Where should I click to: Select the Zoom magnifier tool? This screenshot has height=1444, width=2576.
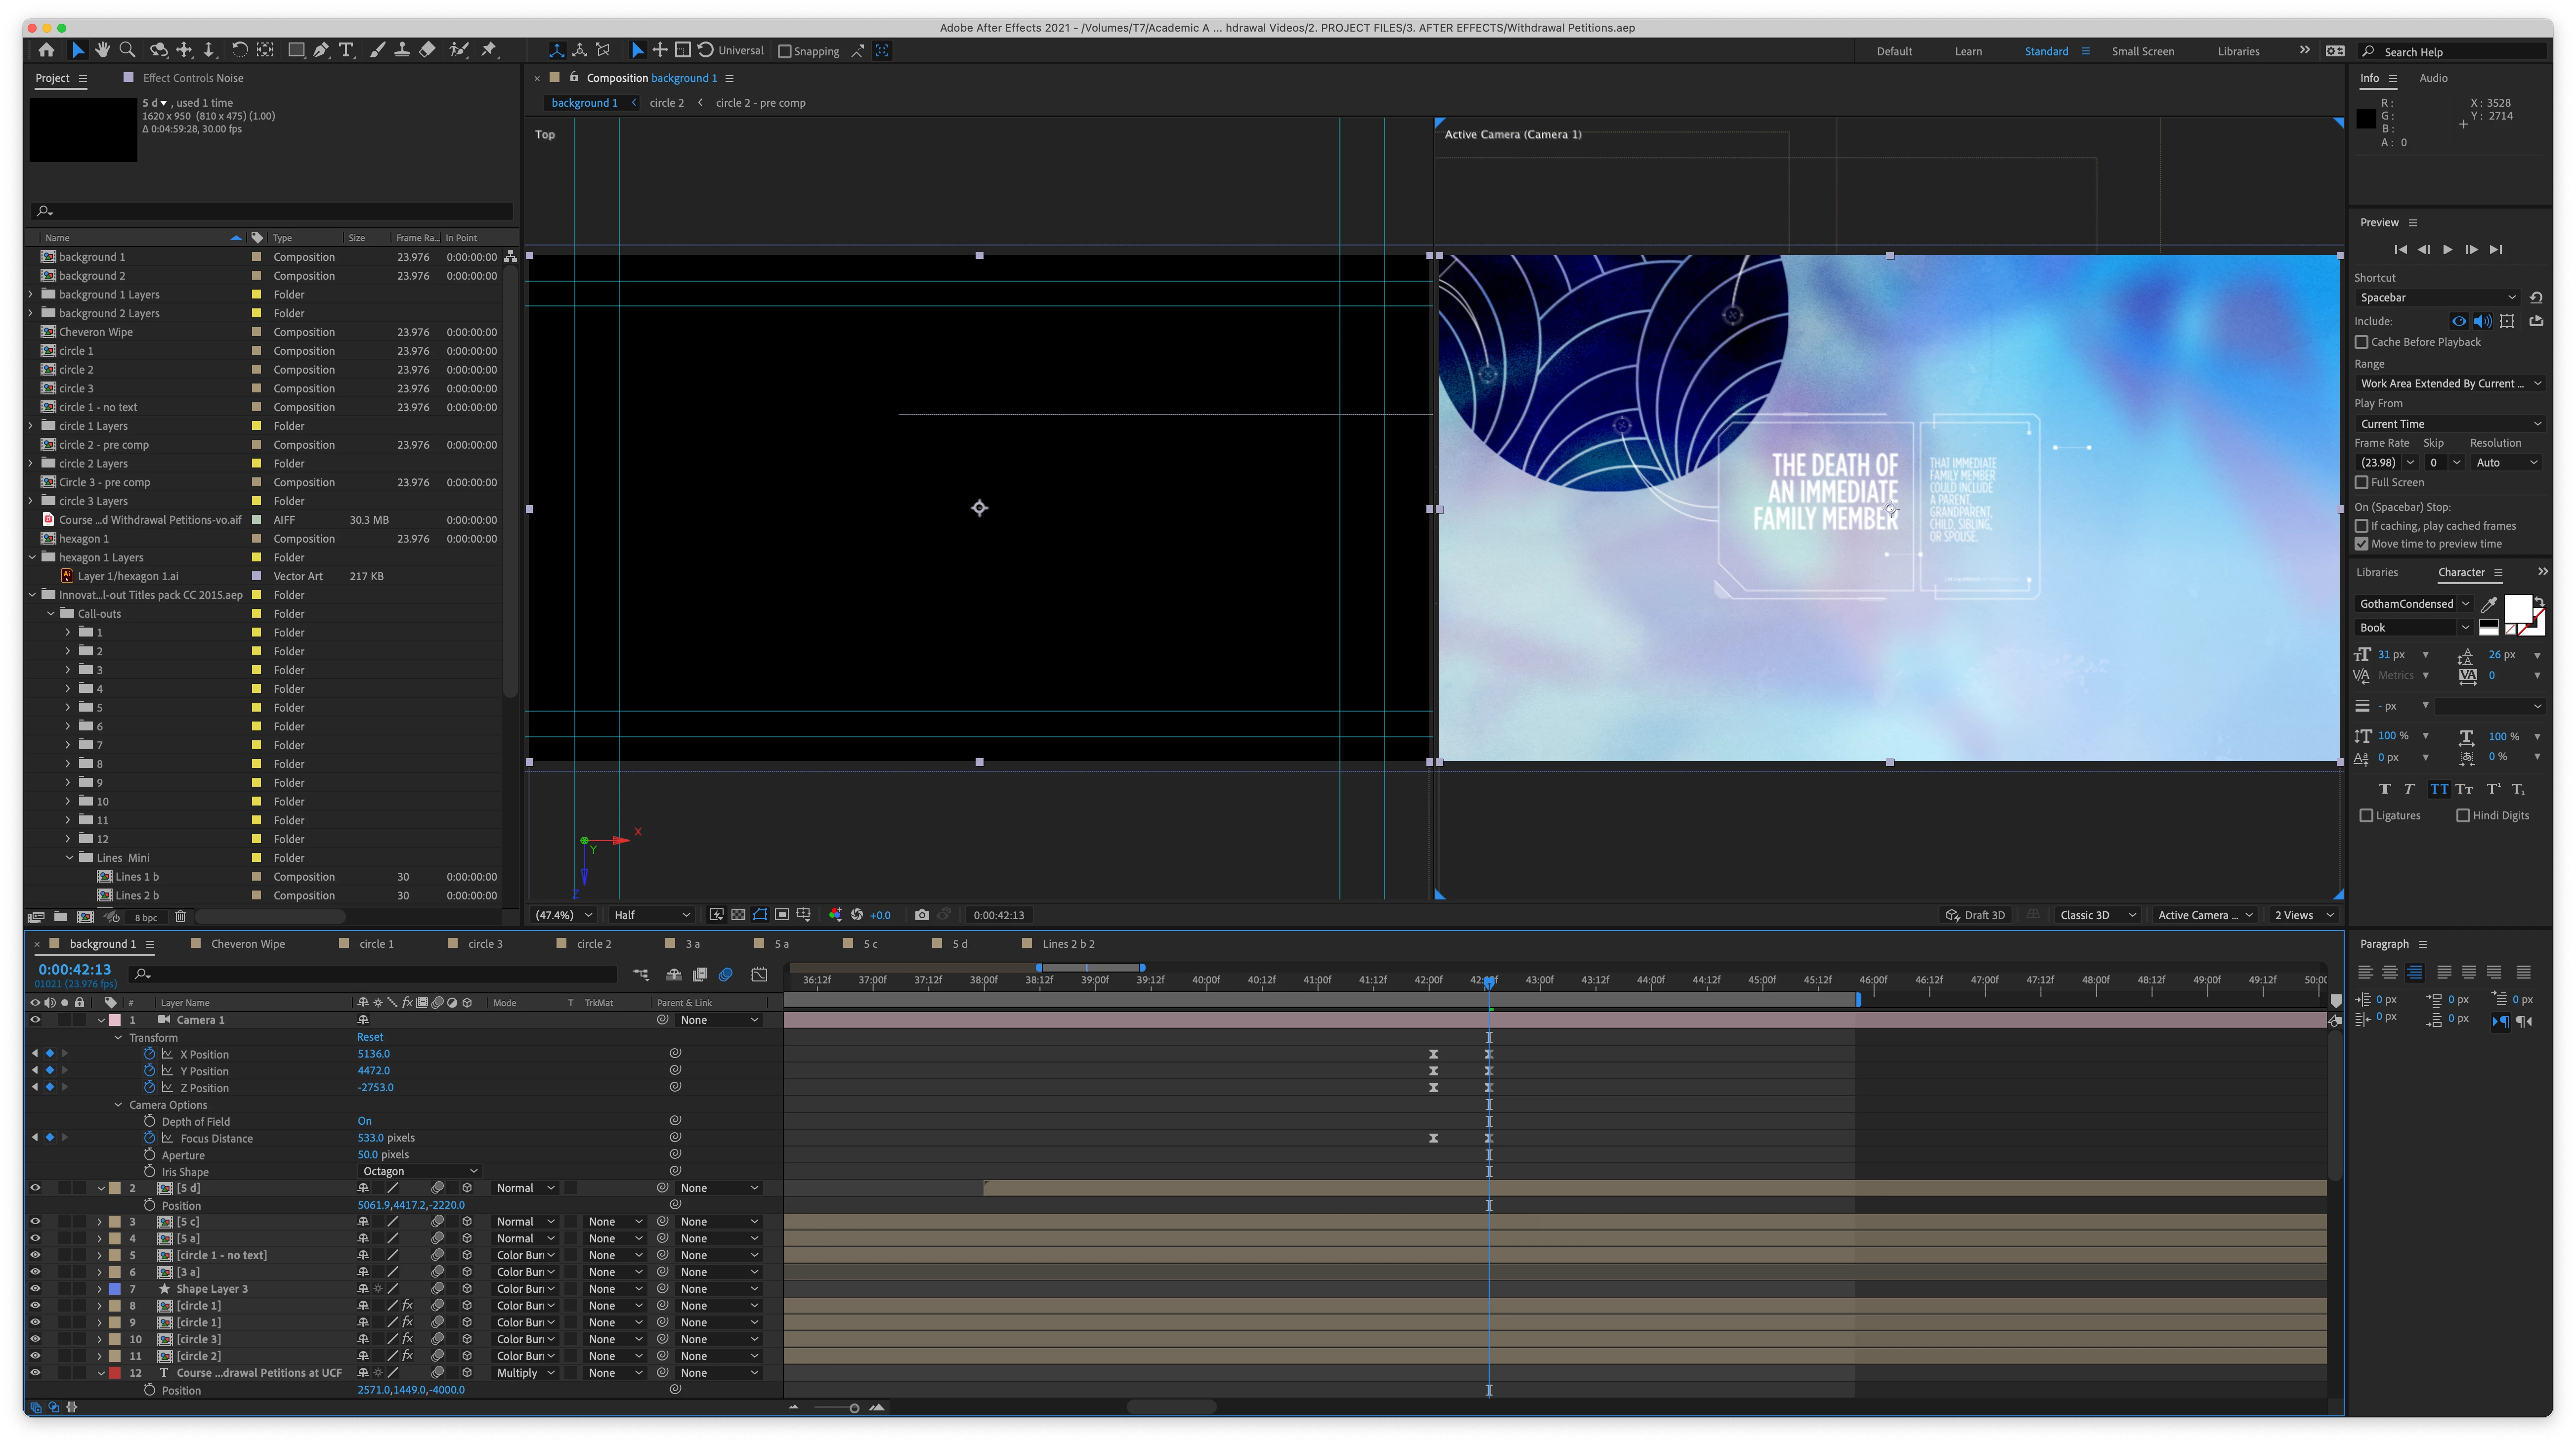[127, 50]
